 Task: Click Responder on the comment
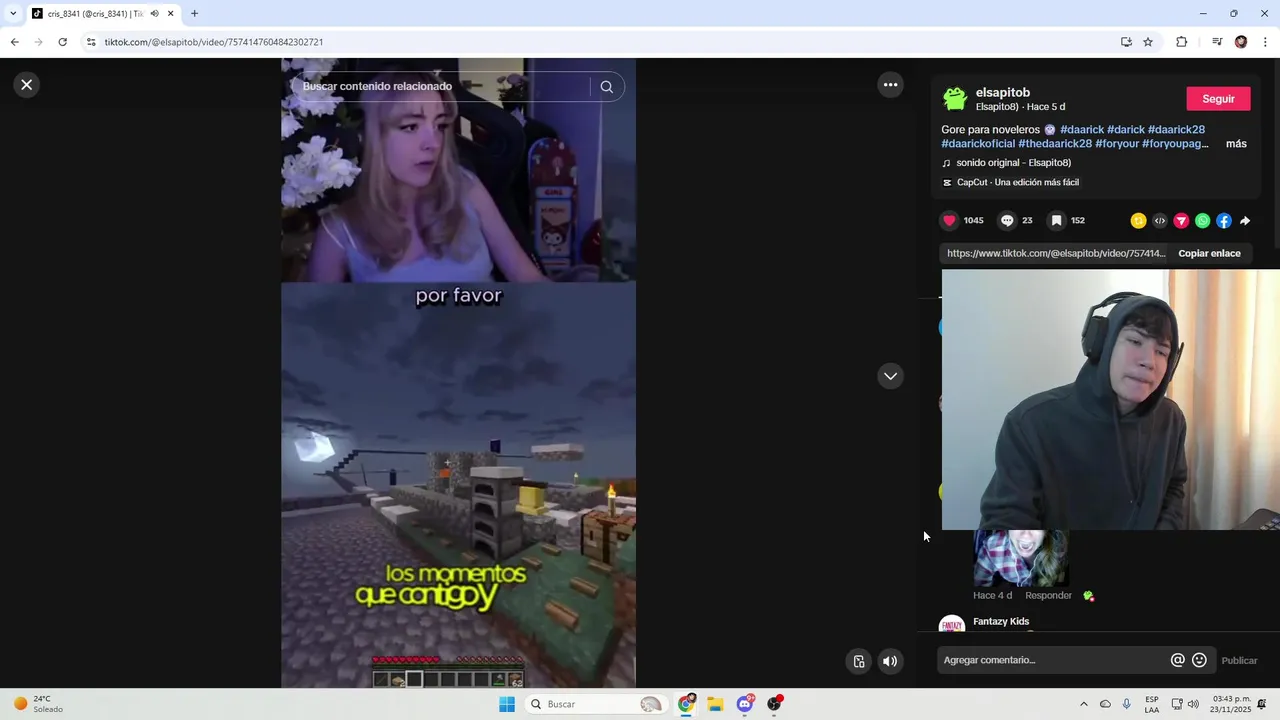click(1048, 596)
